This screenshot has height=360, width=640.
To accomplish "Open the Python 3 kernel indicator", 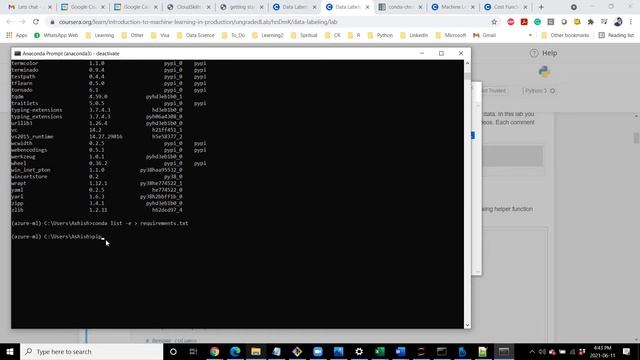I will point(539,91).
